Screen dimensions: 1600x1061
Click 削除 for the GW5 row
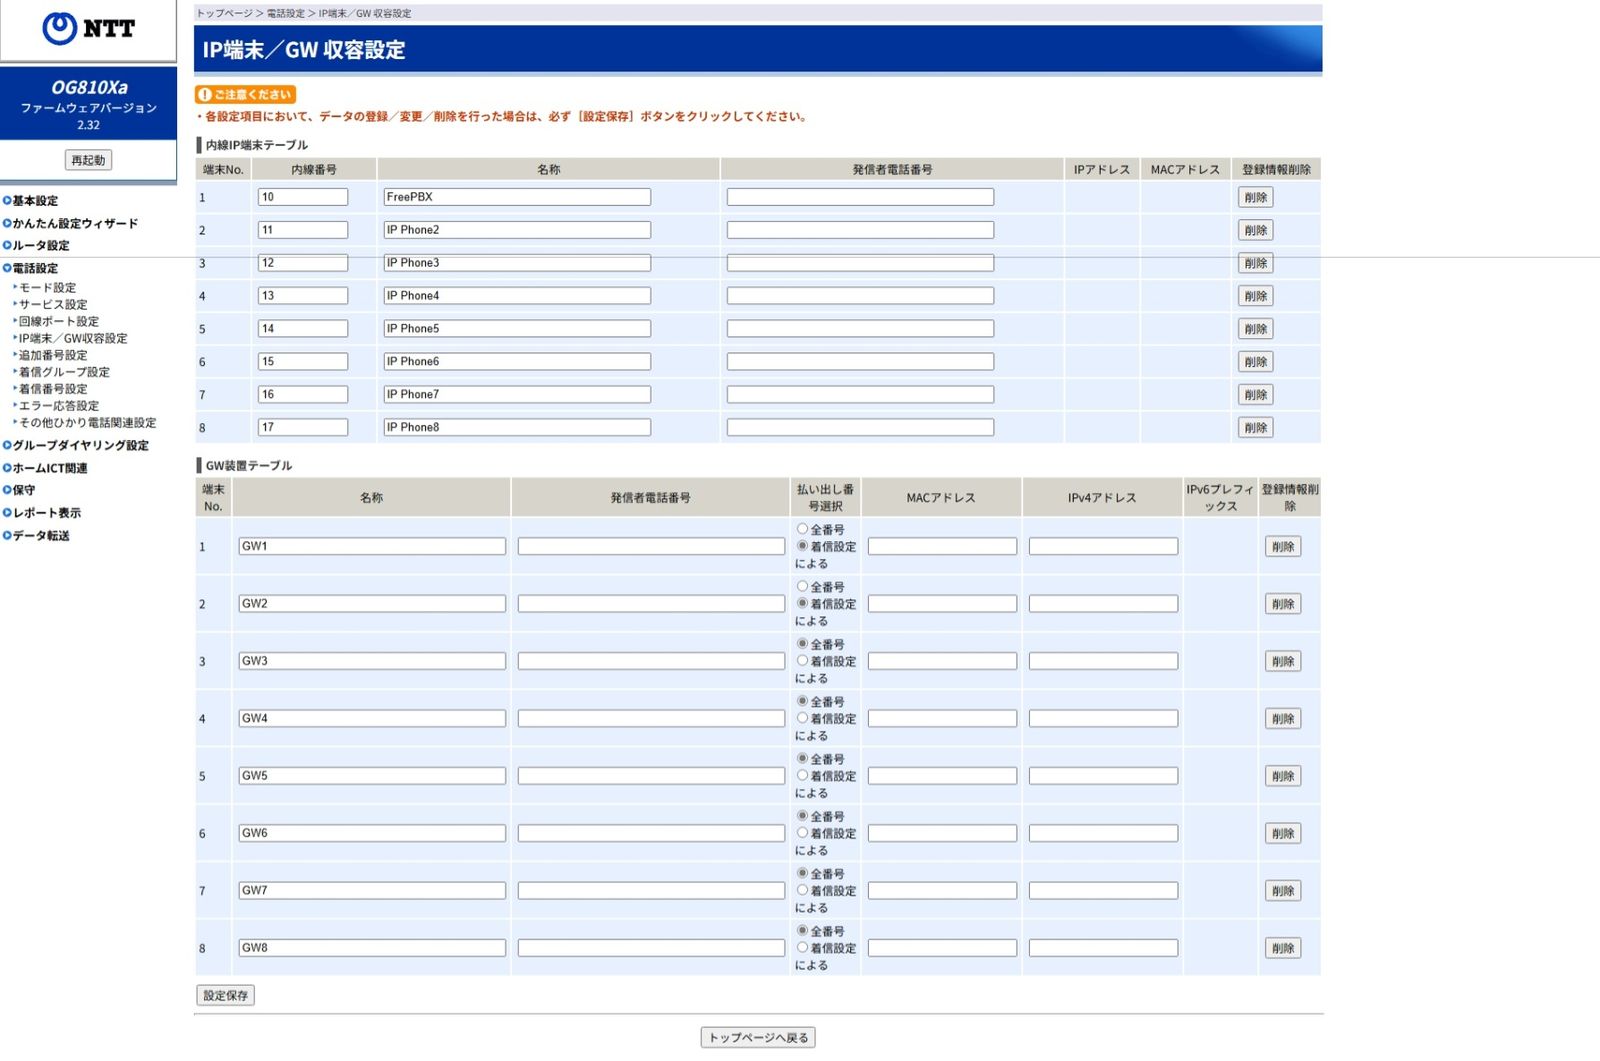tap(1282, 776)
